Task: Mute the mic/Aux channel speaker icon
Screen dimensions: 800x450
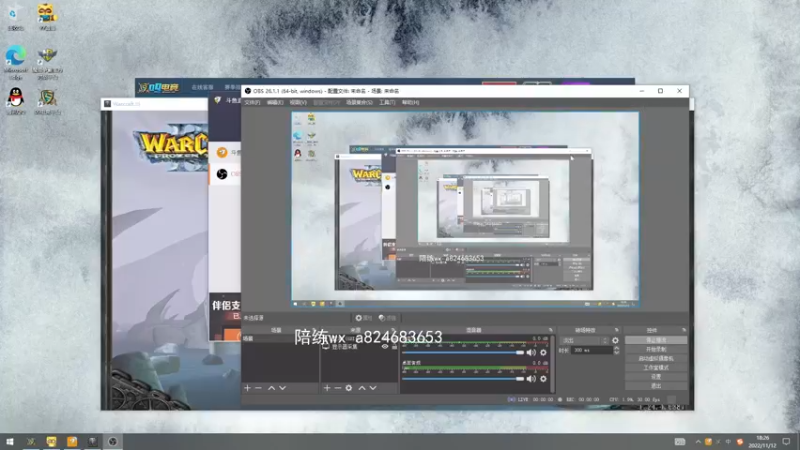Action: coord(531,353)
